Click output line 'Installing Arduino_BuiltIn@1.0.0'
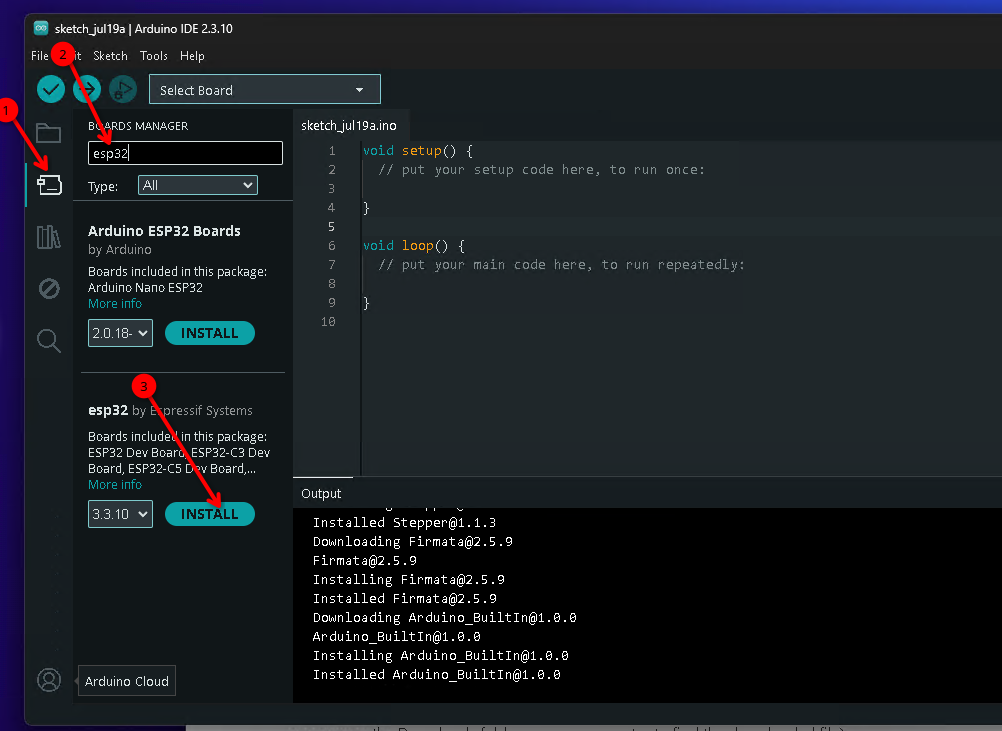Screen dimensions: 1002x731 click(x=441, y=656)
